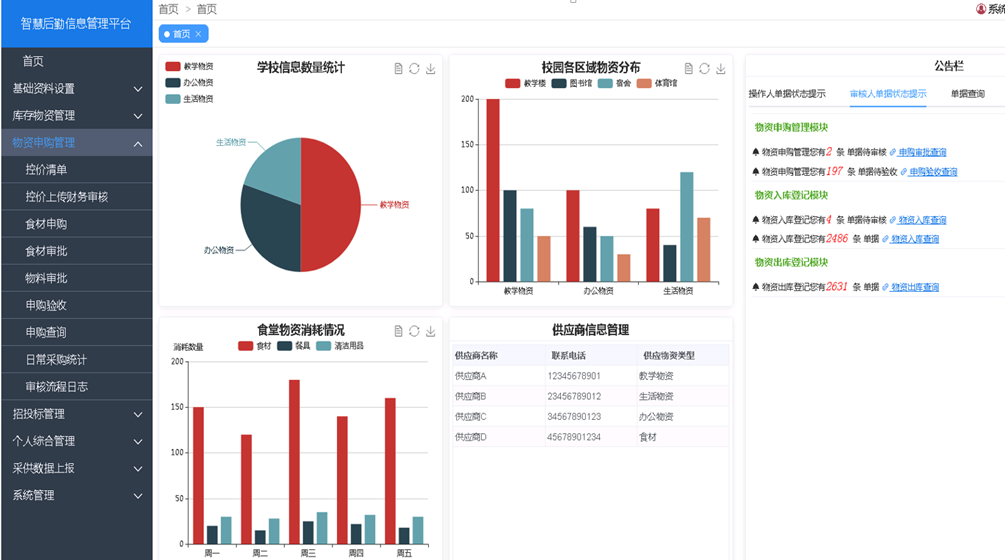Follow the 物资出库查询 link
1005x560 pixels.
pos(914,288)
